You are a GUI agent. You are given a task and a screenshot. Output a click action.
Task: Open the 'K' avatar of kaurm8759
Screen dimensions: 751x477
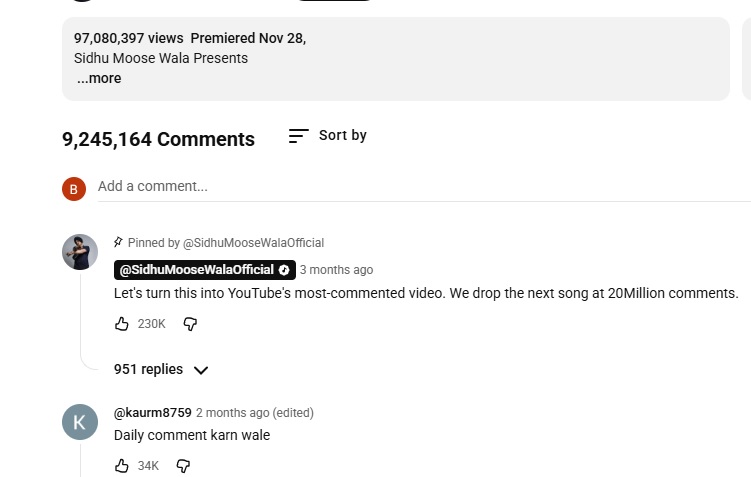[80, 422]
